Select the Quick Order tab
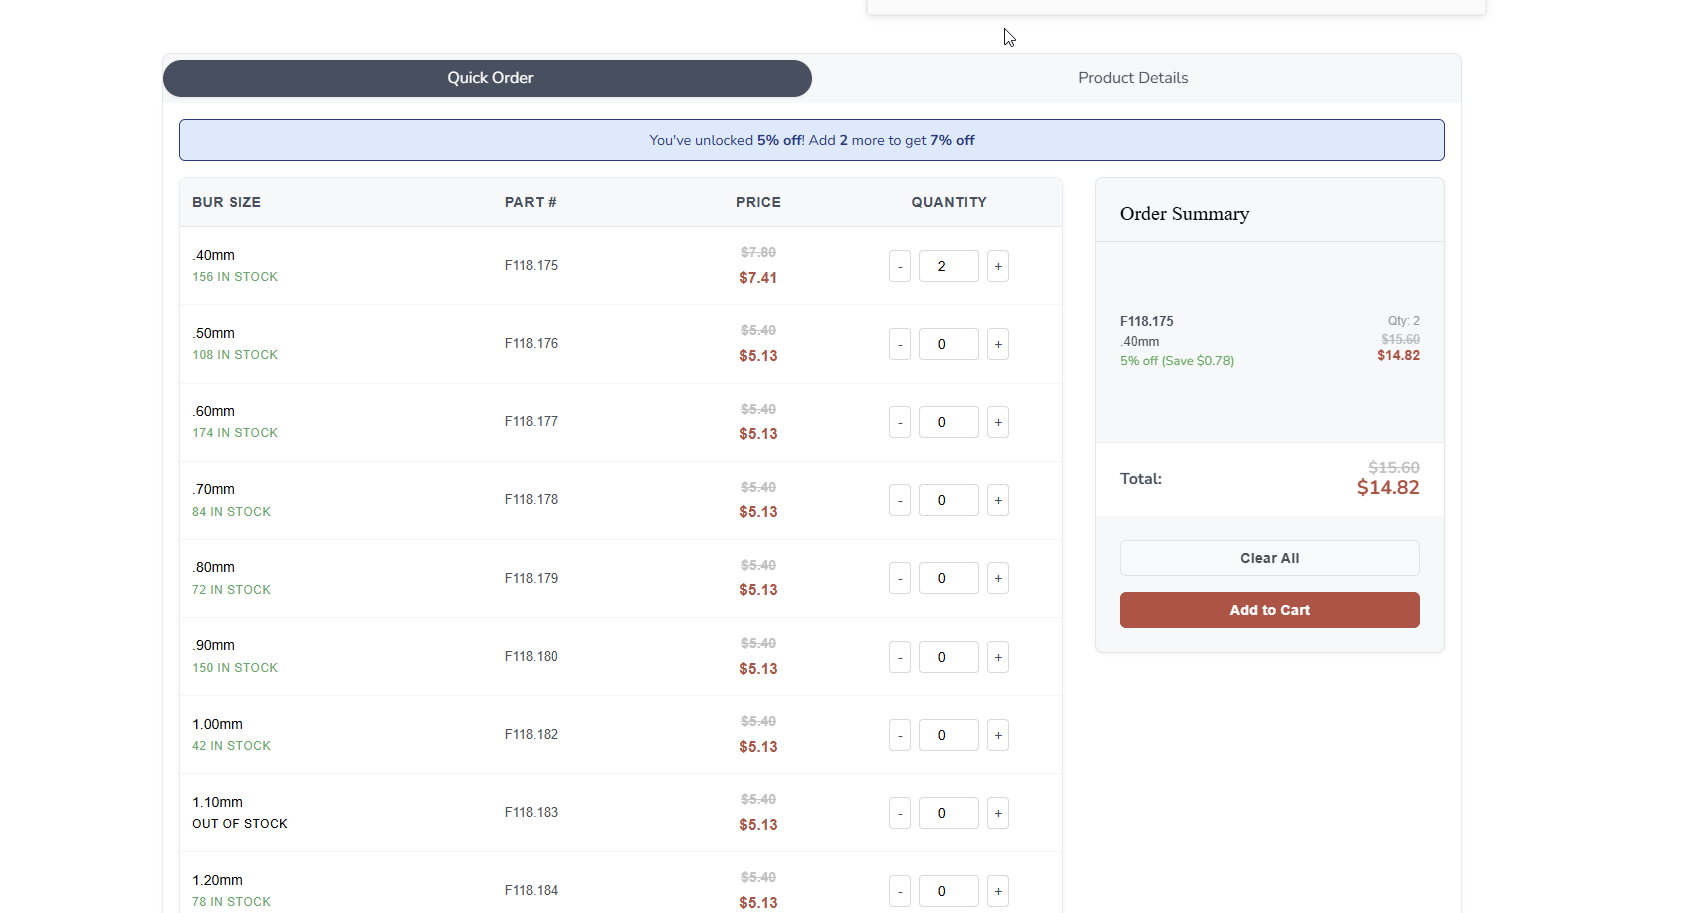This screenshot has width=1708, height=913. point(489,77)
